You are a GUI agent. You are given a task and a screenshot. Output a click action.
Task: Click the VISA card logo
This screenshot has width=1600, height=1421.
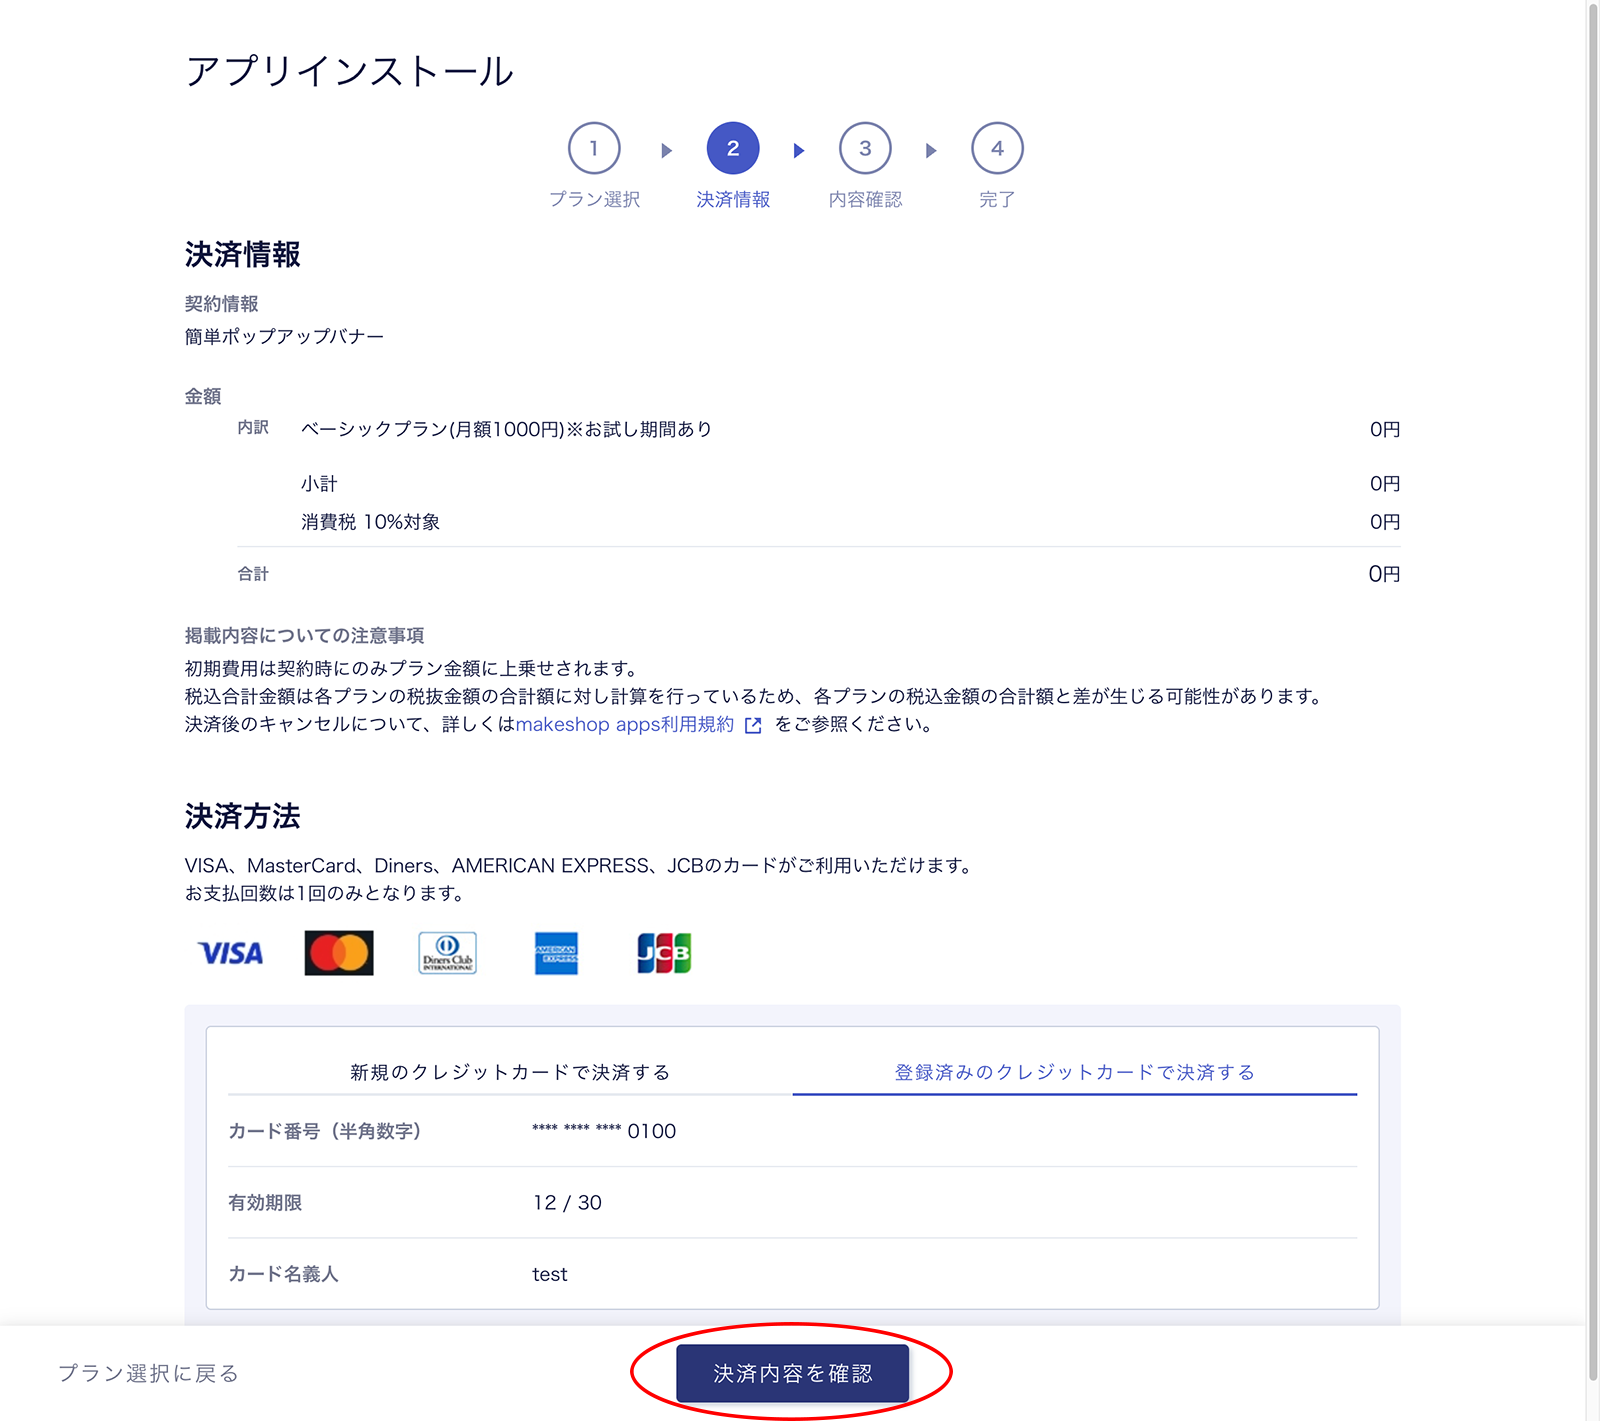231,953
